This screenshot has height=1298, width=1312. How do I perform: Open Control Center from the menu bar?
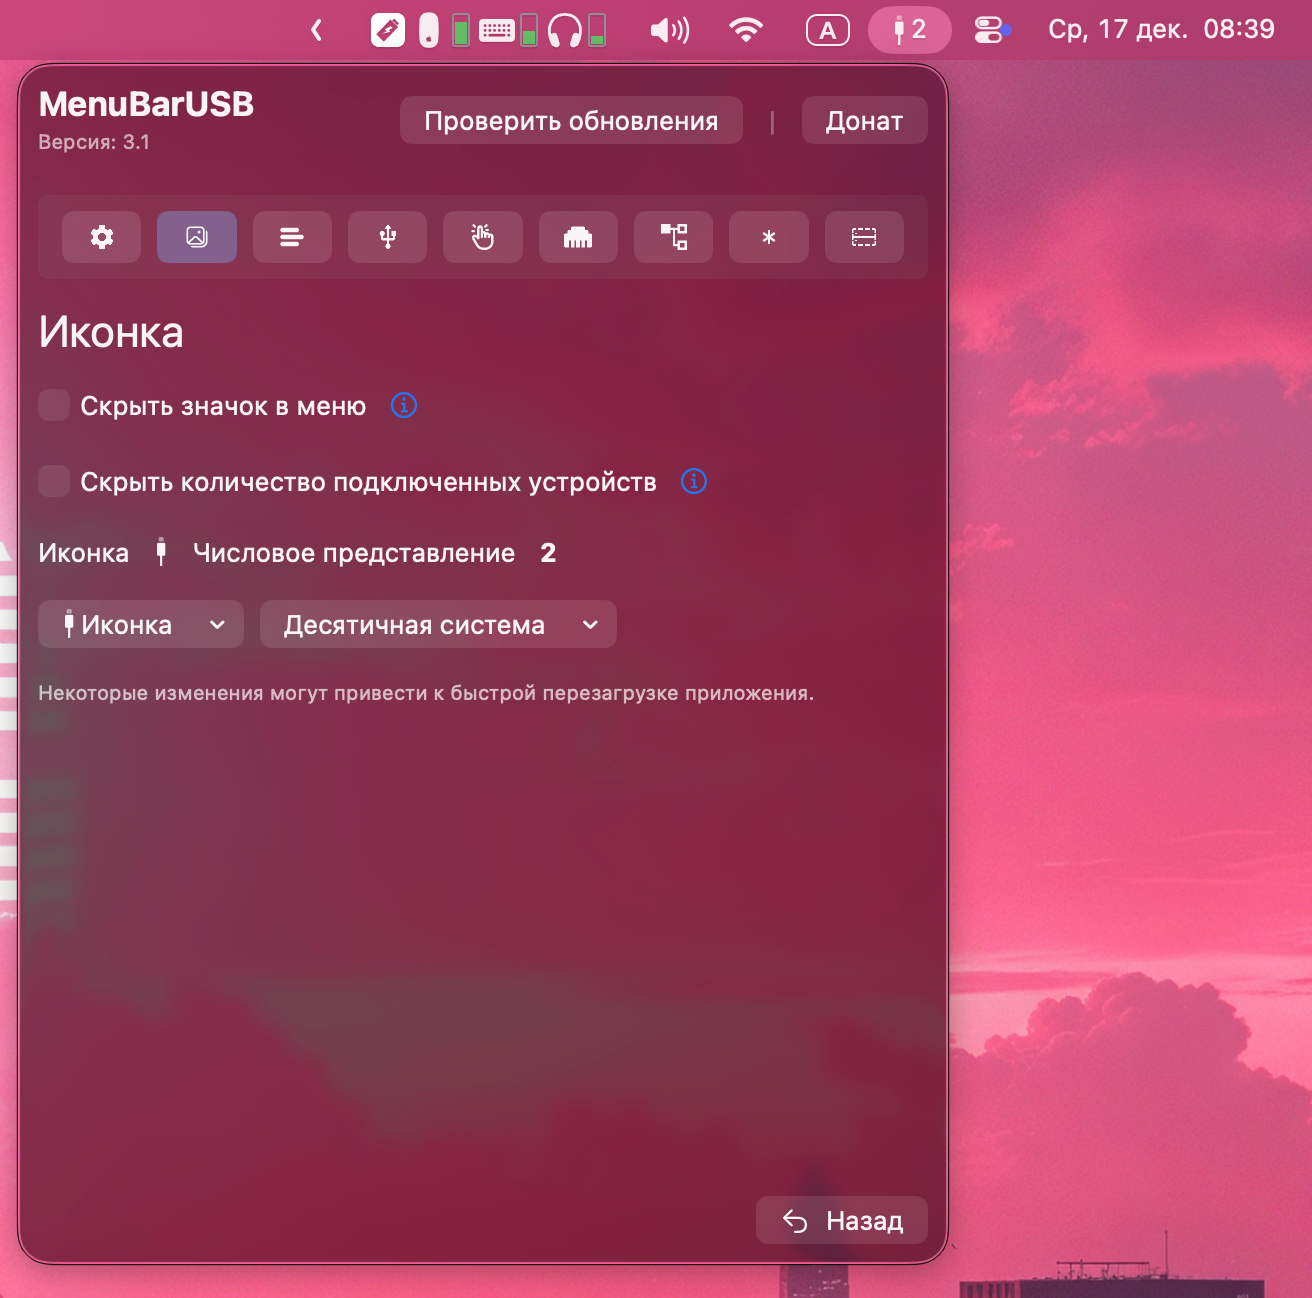[x=990, y=30]
